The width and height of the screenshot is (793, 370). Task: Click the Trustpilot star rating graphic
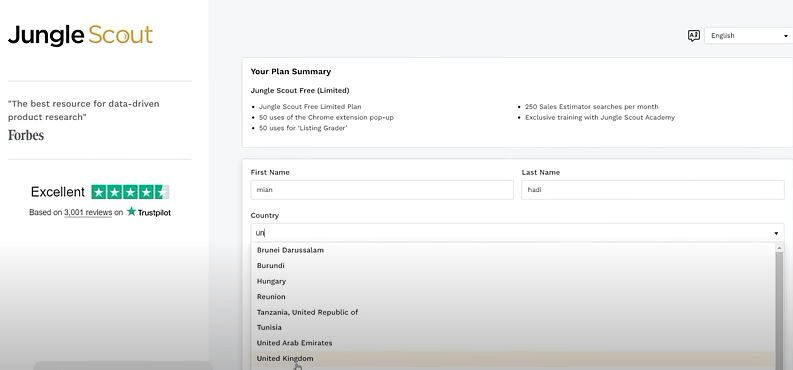[x=130, y=192]
